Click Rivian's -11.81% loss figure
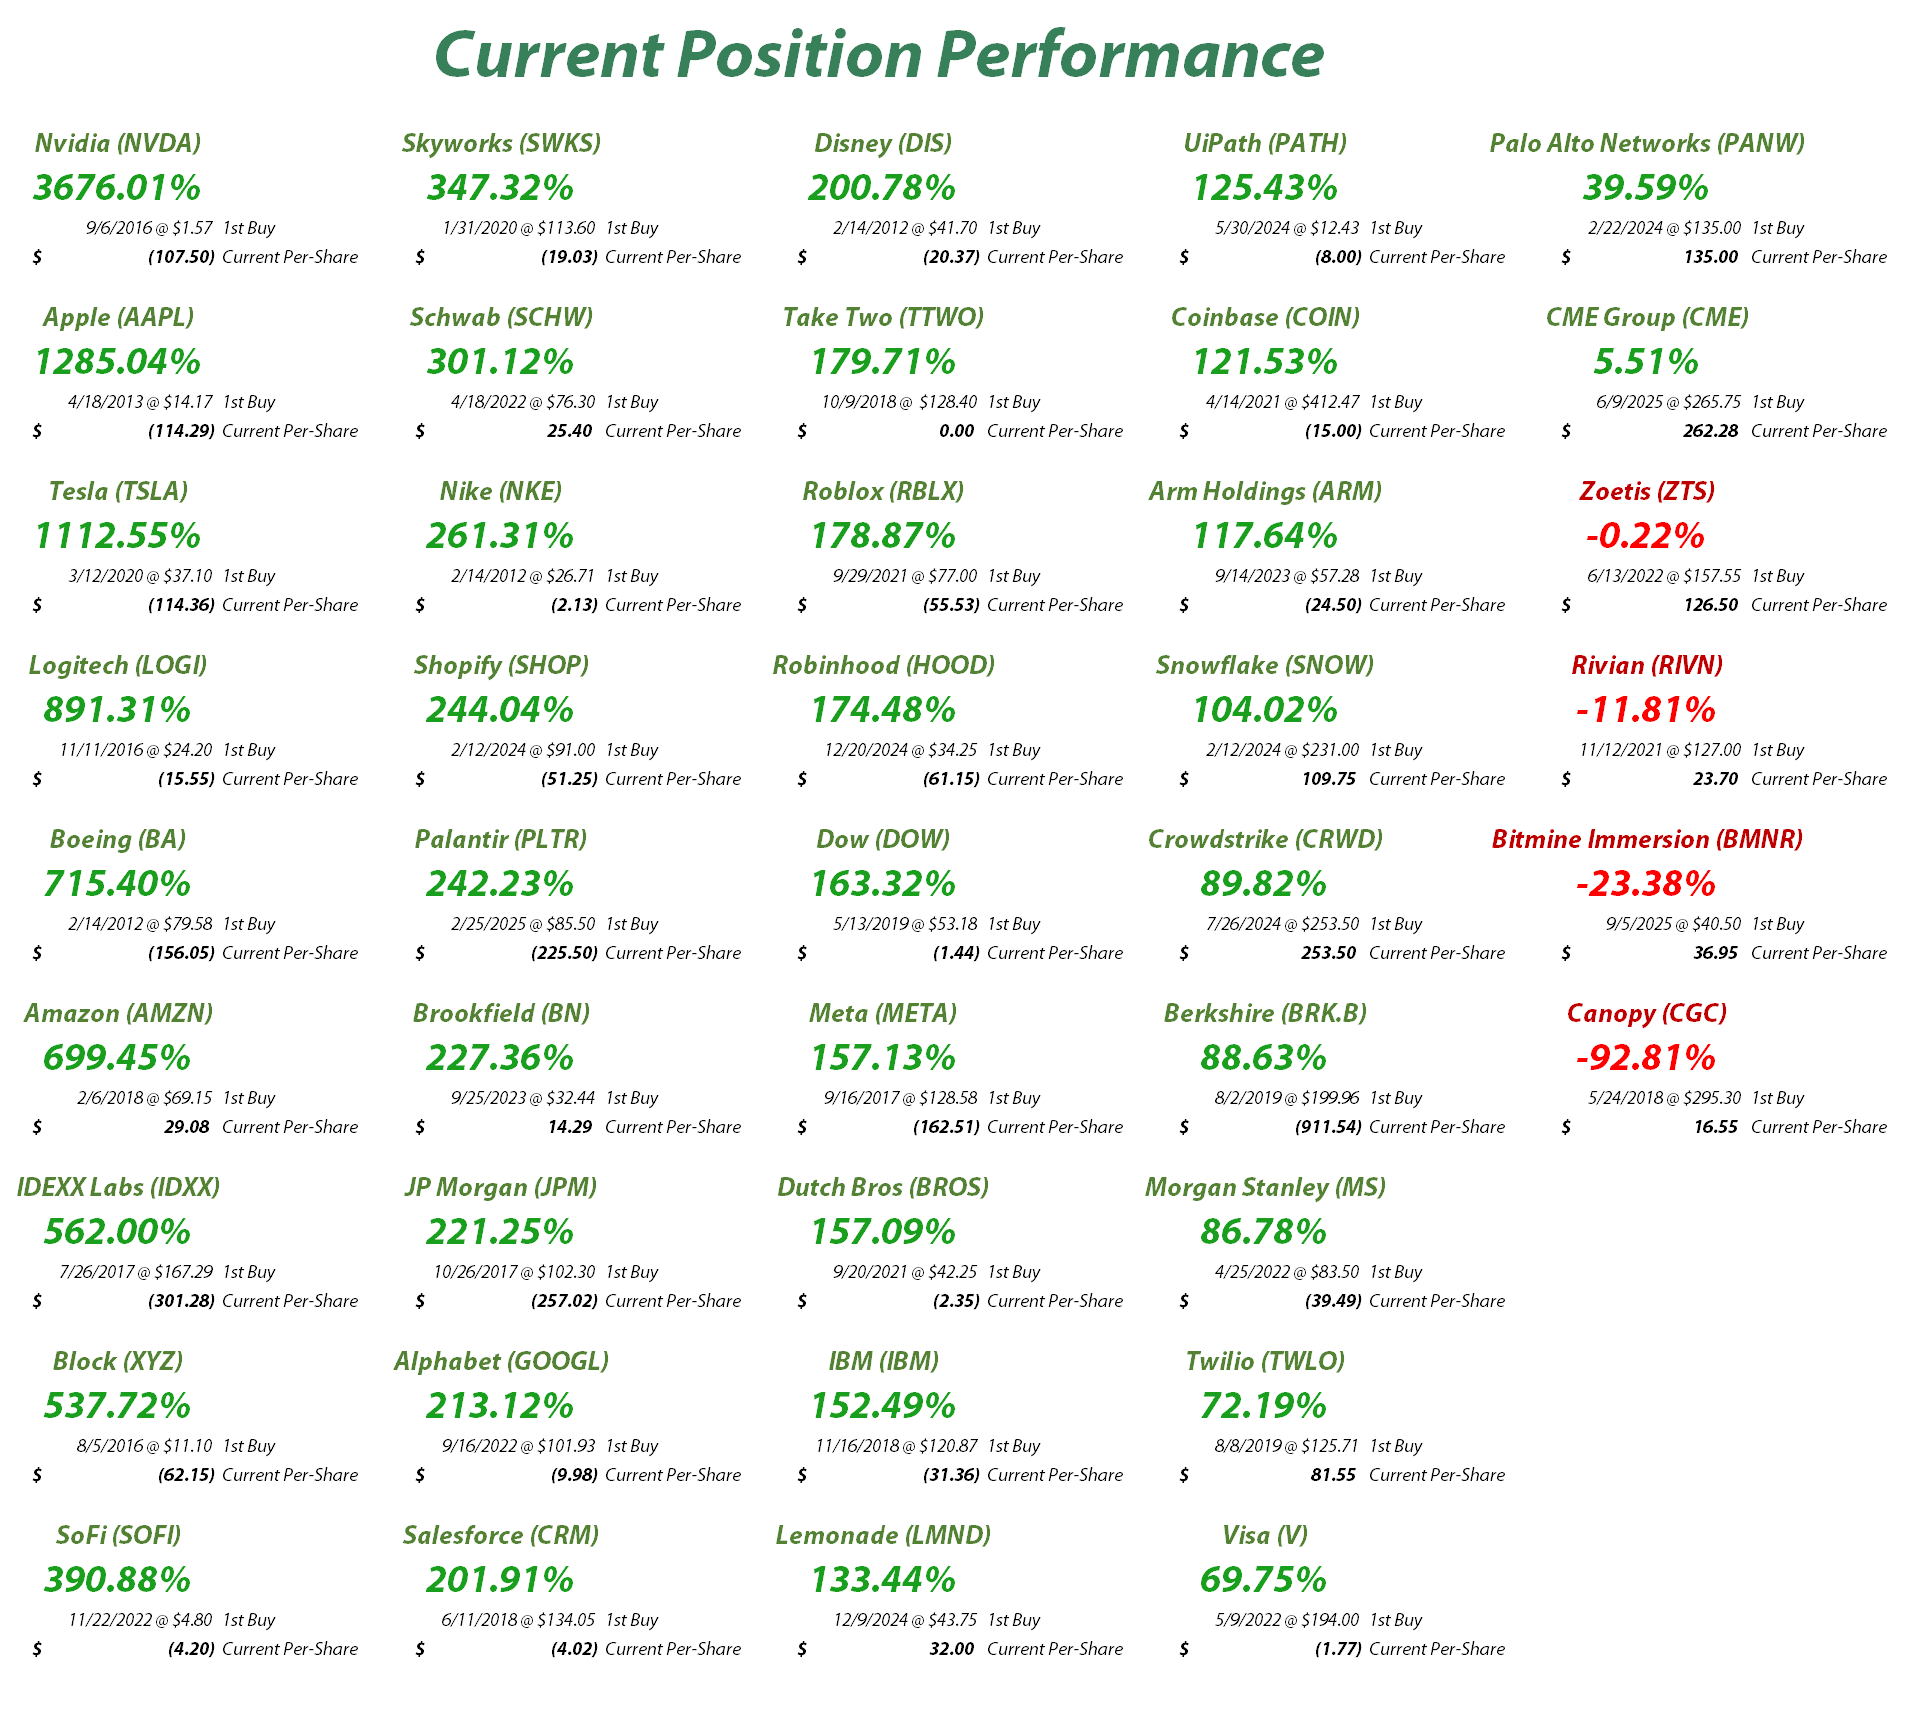 (x=1646, y=710)
